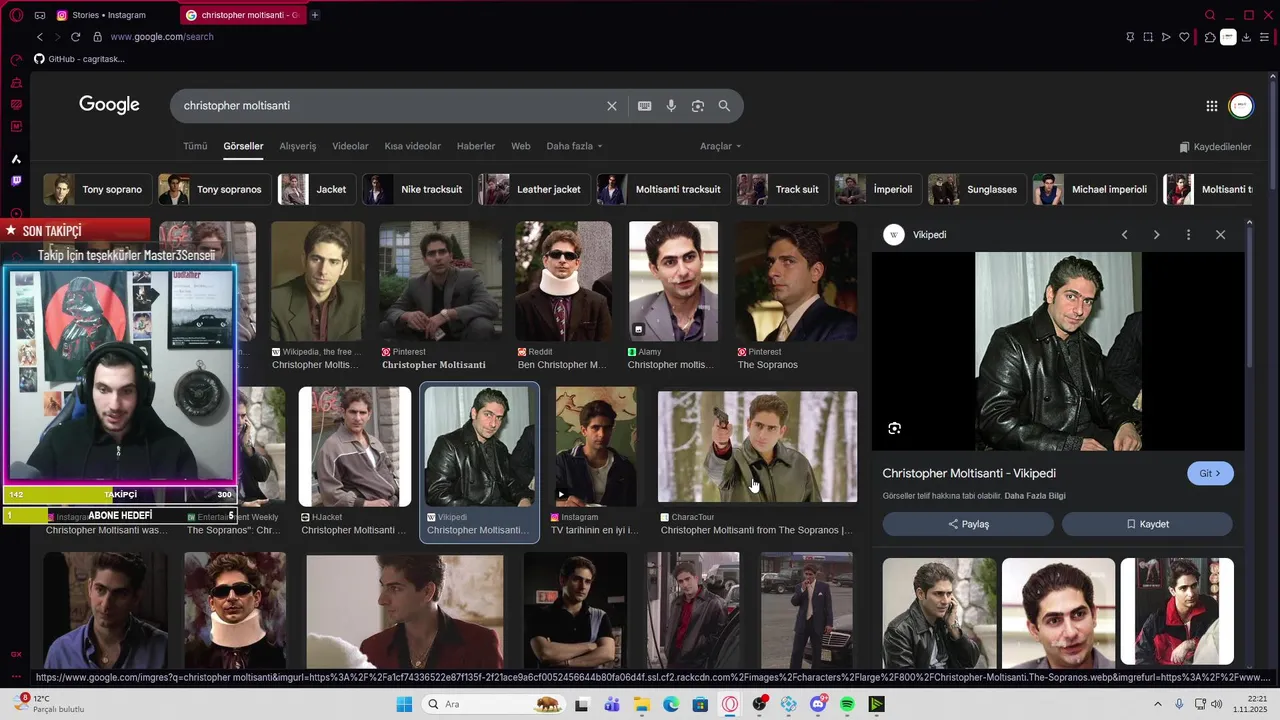Filter by Nike tracksuit chip
The width and height of the screenshot is (1280, 720).
tap(417, 189)
